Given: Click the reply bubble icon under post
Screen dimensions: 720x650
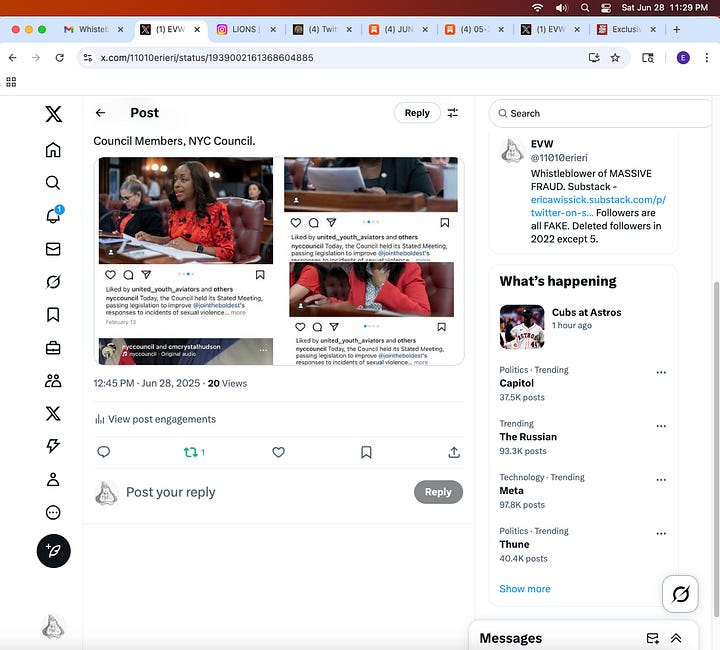Looking at the screenshot, I should pos(104,452).
